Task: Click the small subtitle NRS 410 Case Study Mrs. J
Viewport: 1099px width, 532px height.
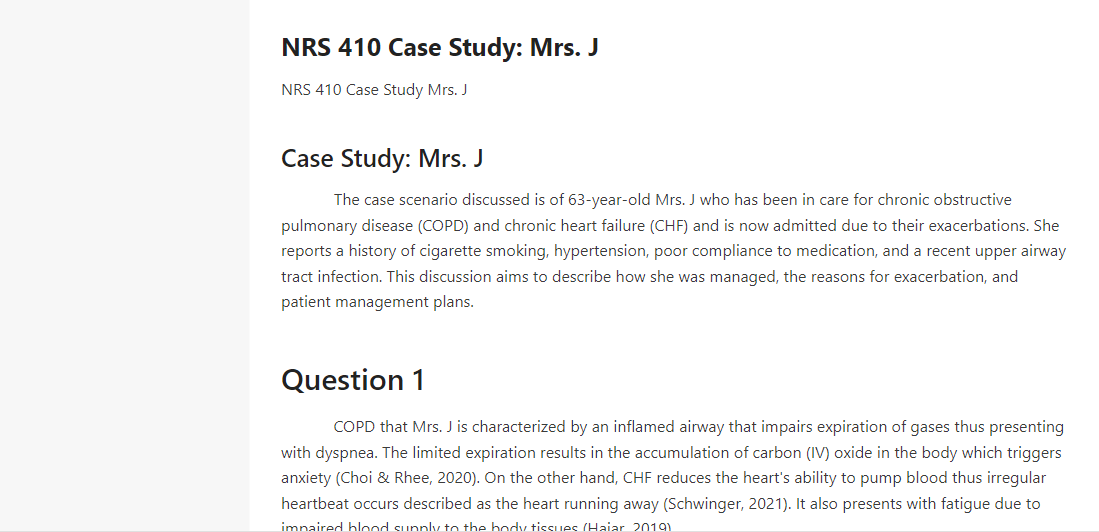Action: pyautogui.click(x=374, y=90)
